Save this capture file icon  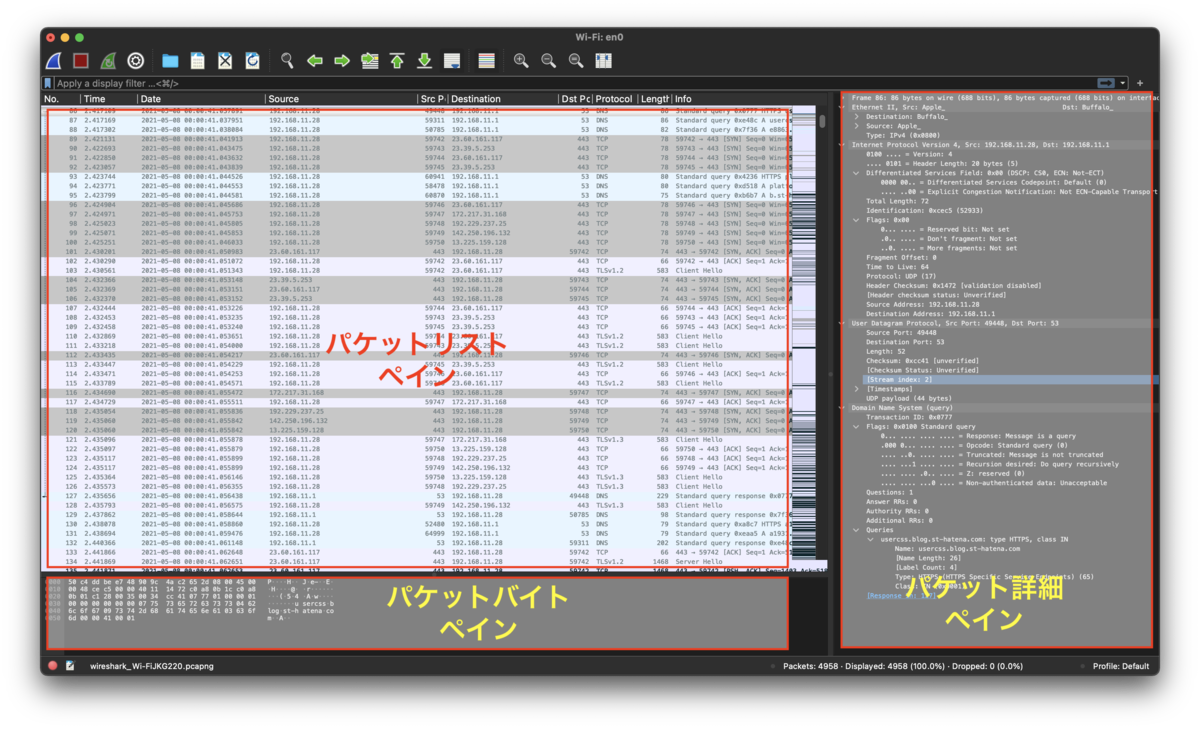pyautogui.click(x=198, y=61)
